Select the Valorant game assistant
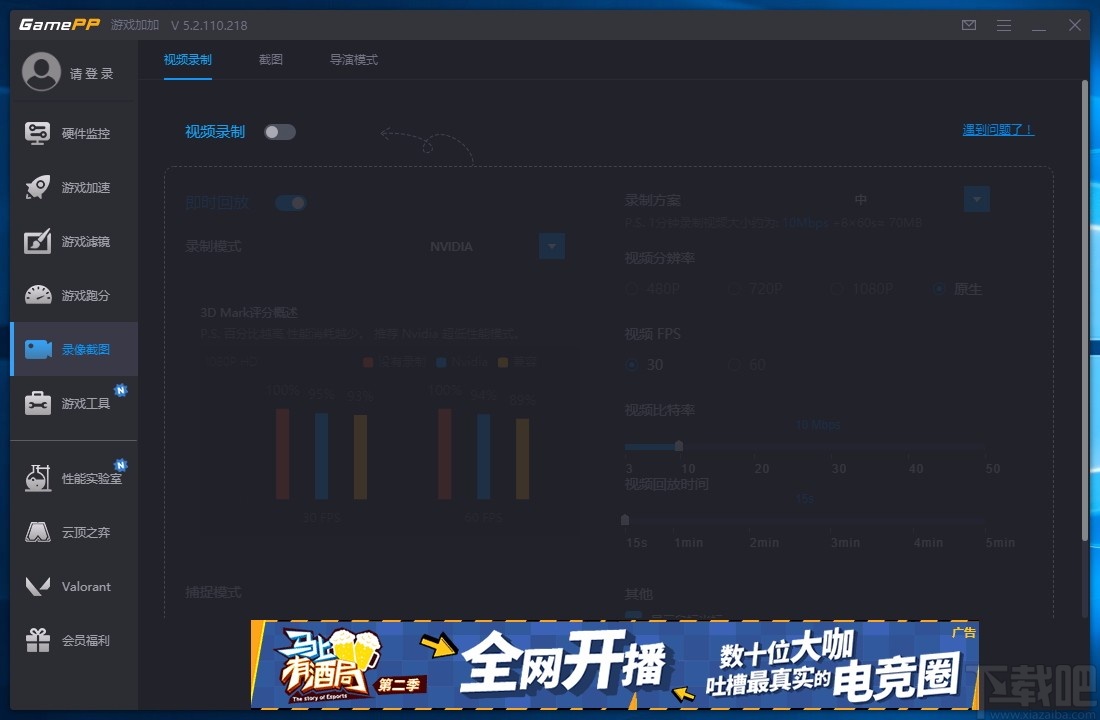The height and width of the screenshot is (720, 1100). click(x=64, y=586)
